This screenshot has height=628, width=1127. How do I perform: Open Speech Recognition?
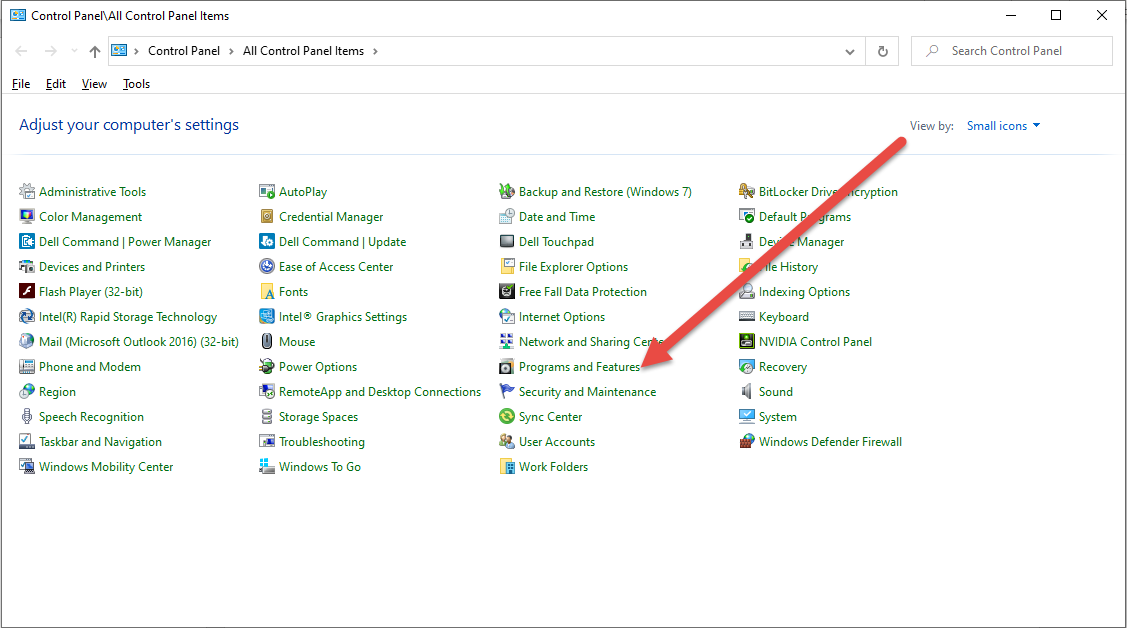click(x=88, y=416)
